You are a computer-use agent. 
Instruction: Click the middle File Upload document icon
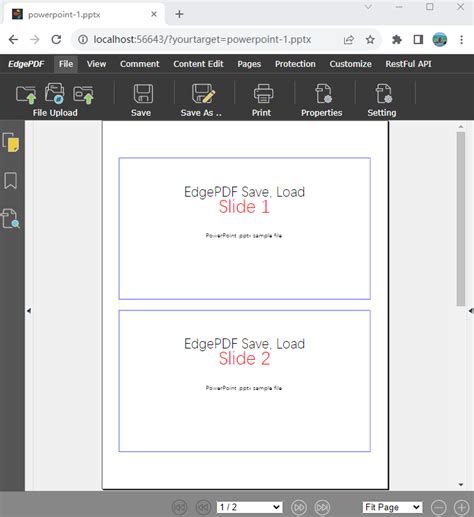pyautogui.click(x=54, y=93)
